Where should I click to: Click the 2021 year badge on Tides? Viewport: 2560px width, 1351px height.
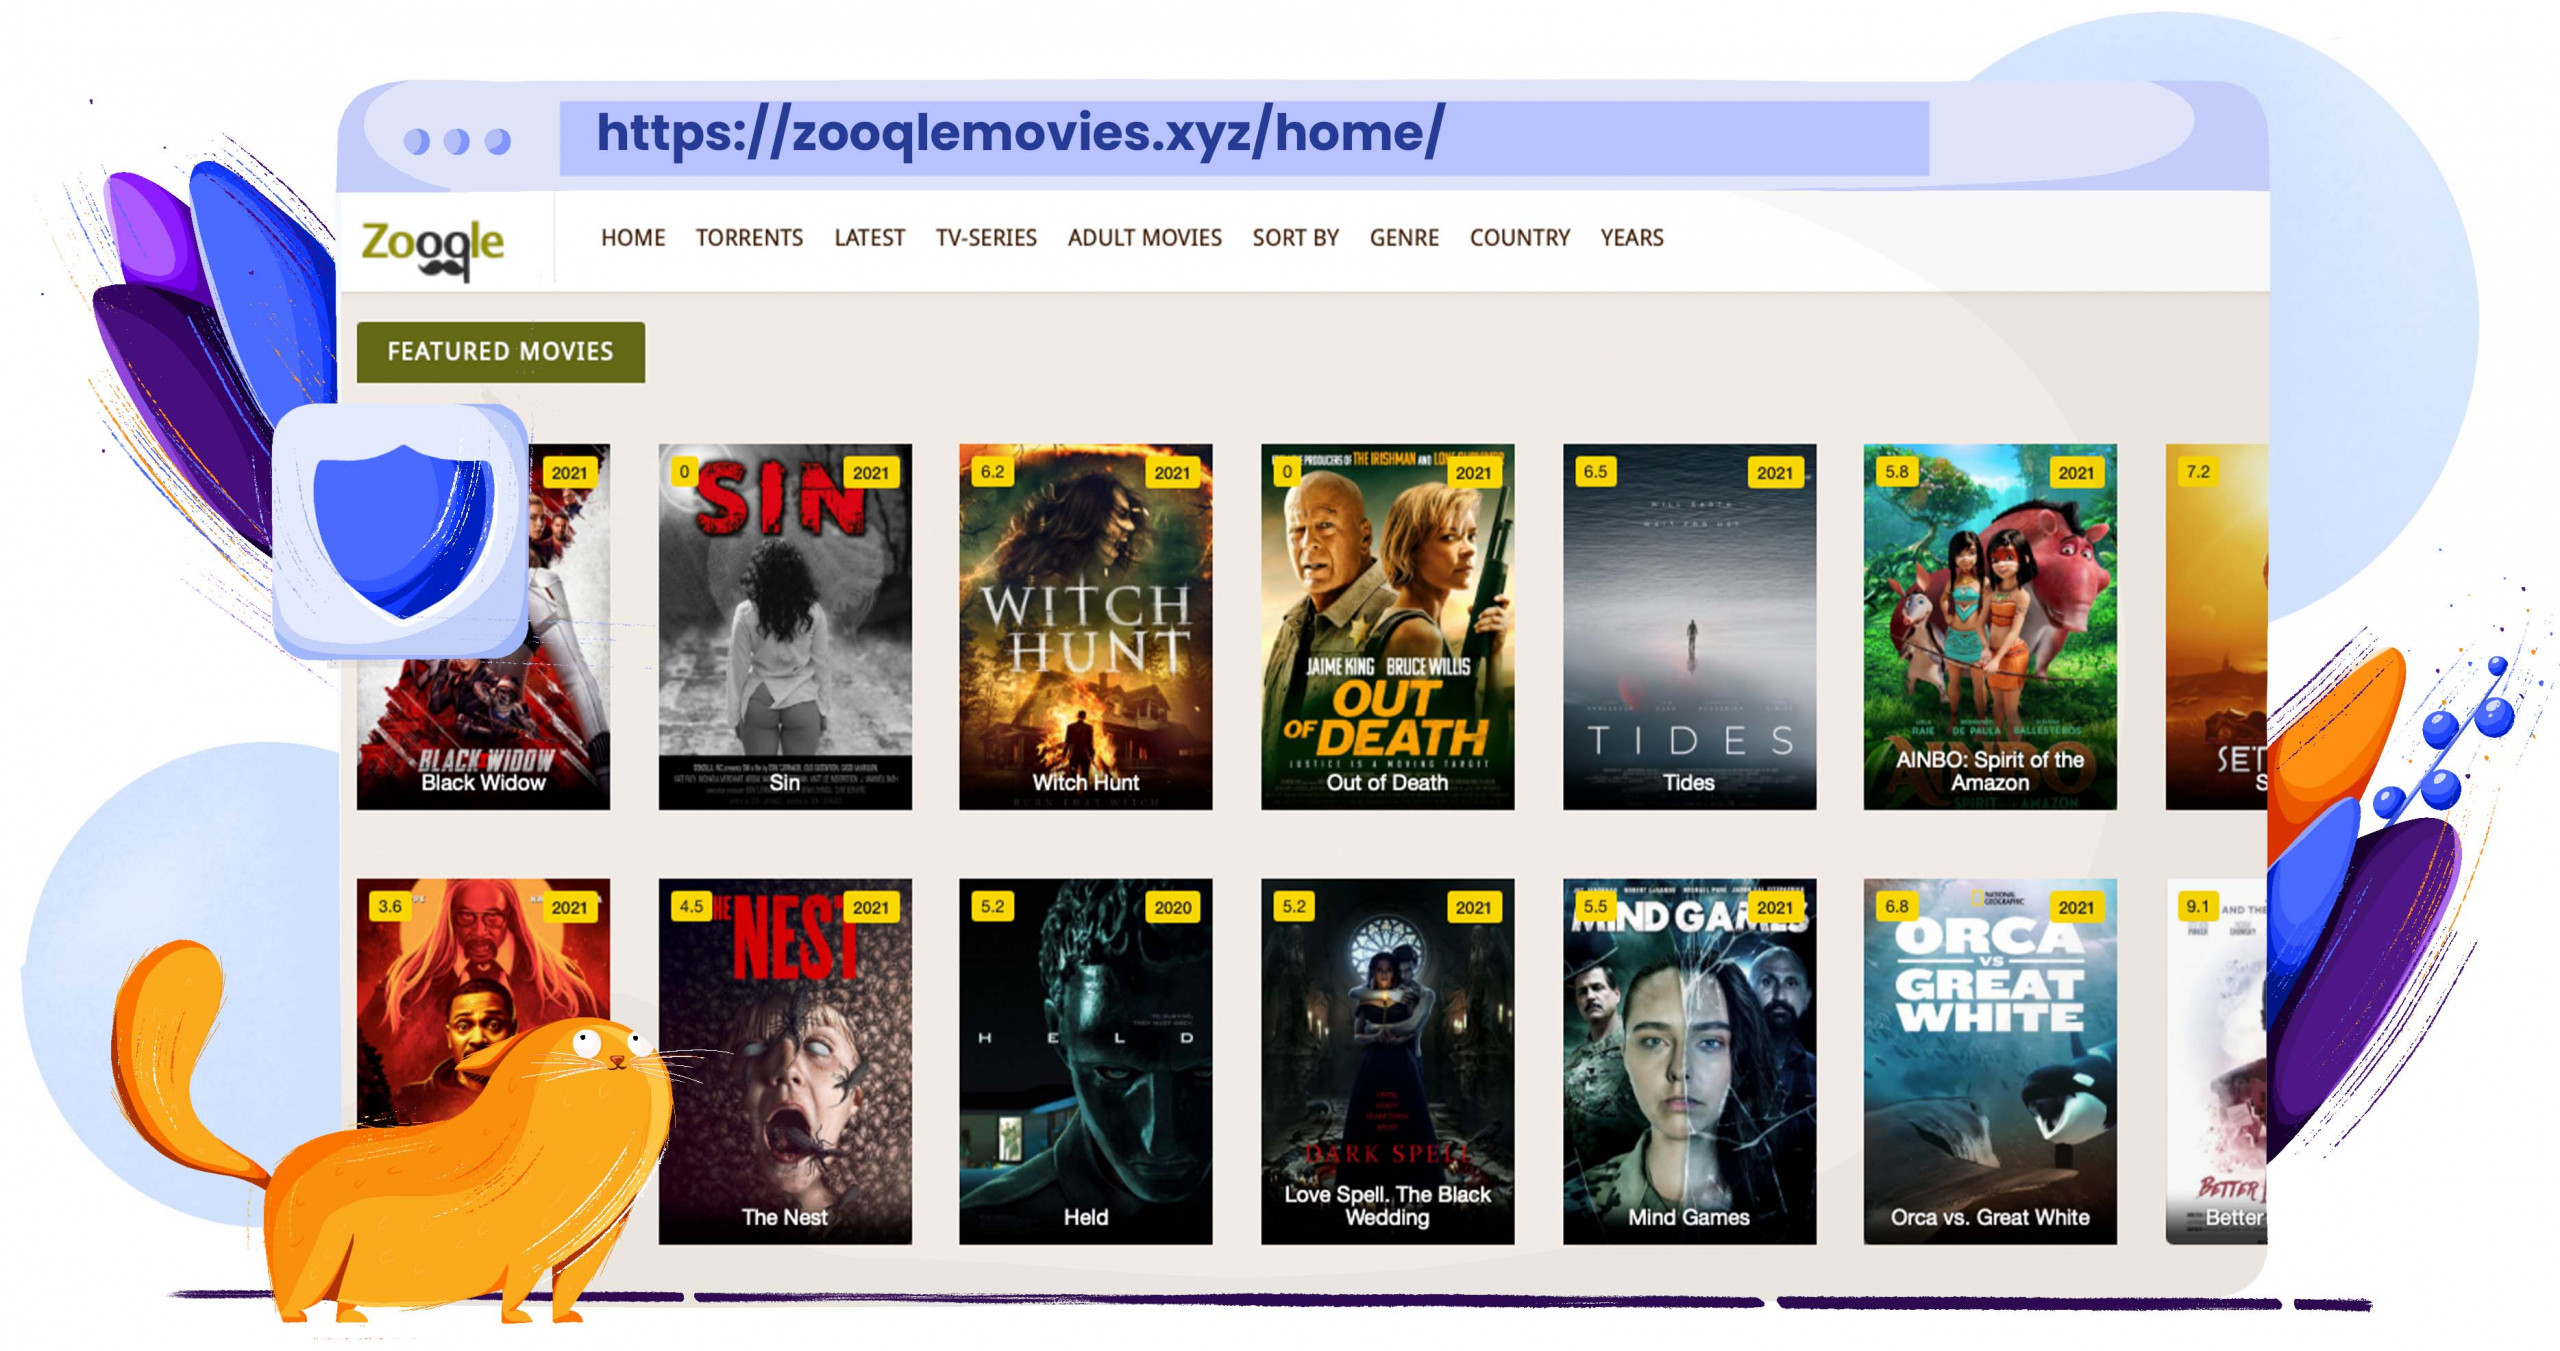(x=1775, y=472)
